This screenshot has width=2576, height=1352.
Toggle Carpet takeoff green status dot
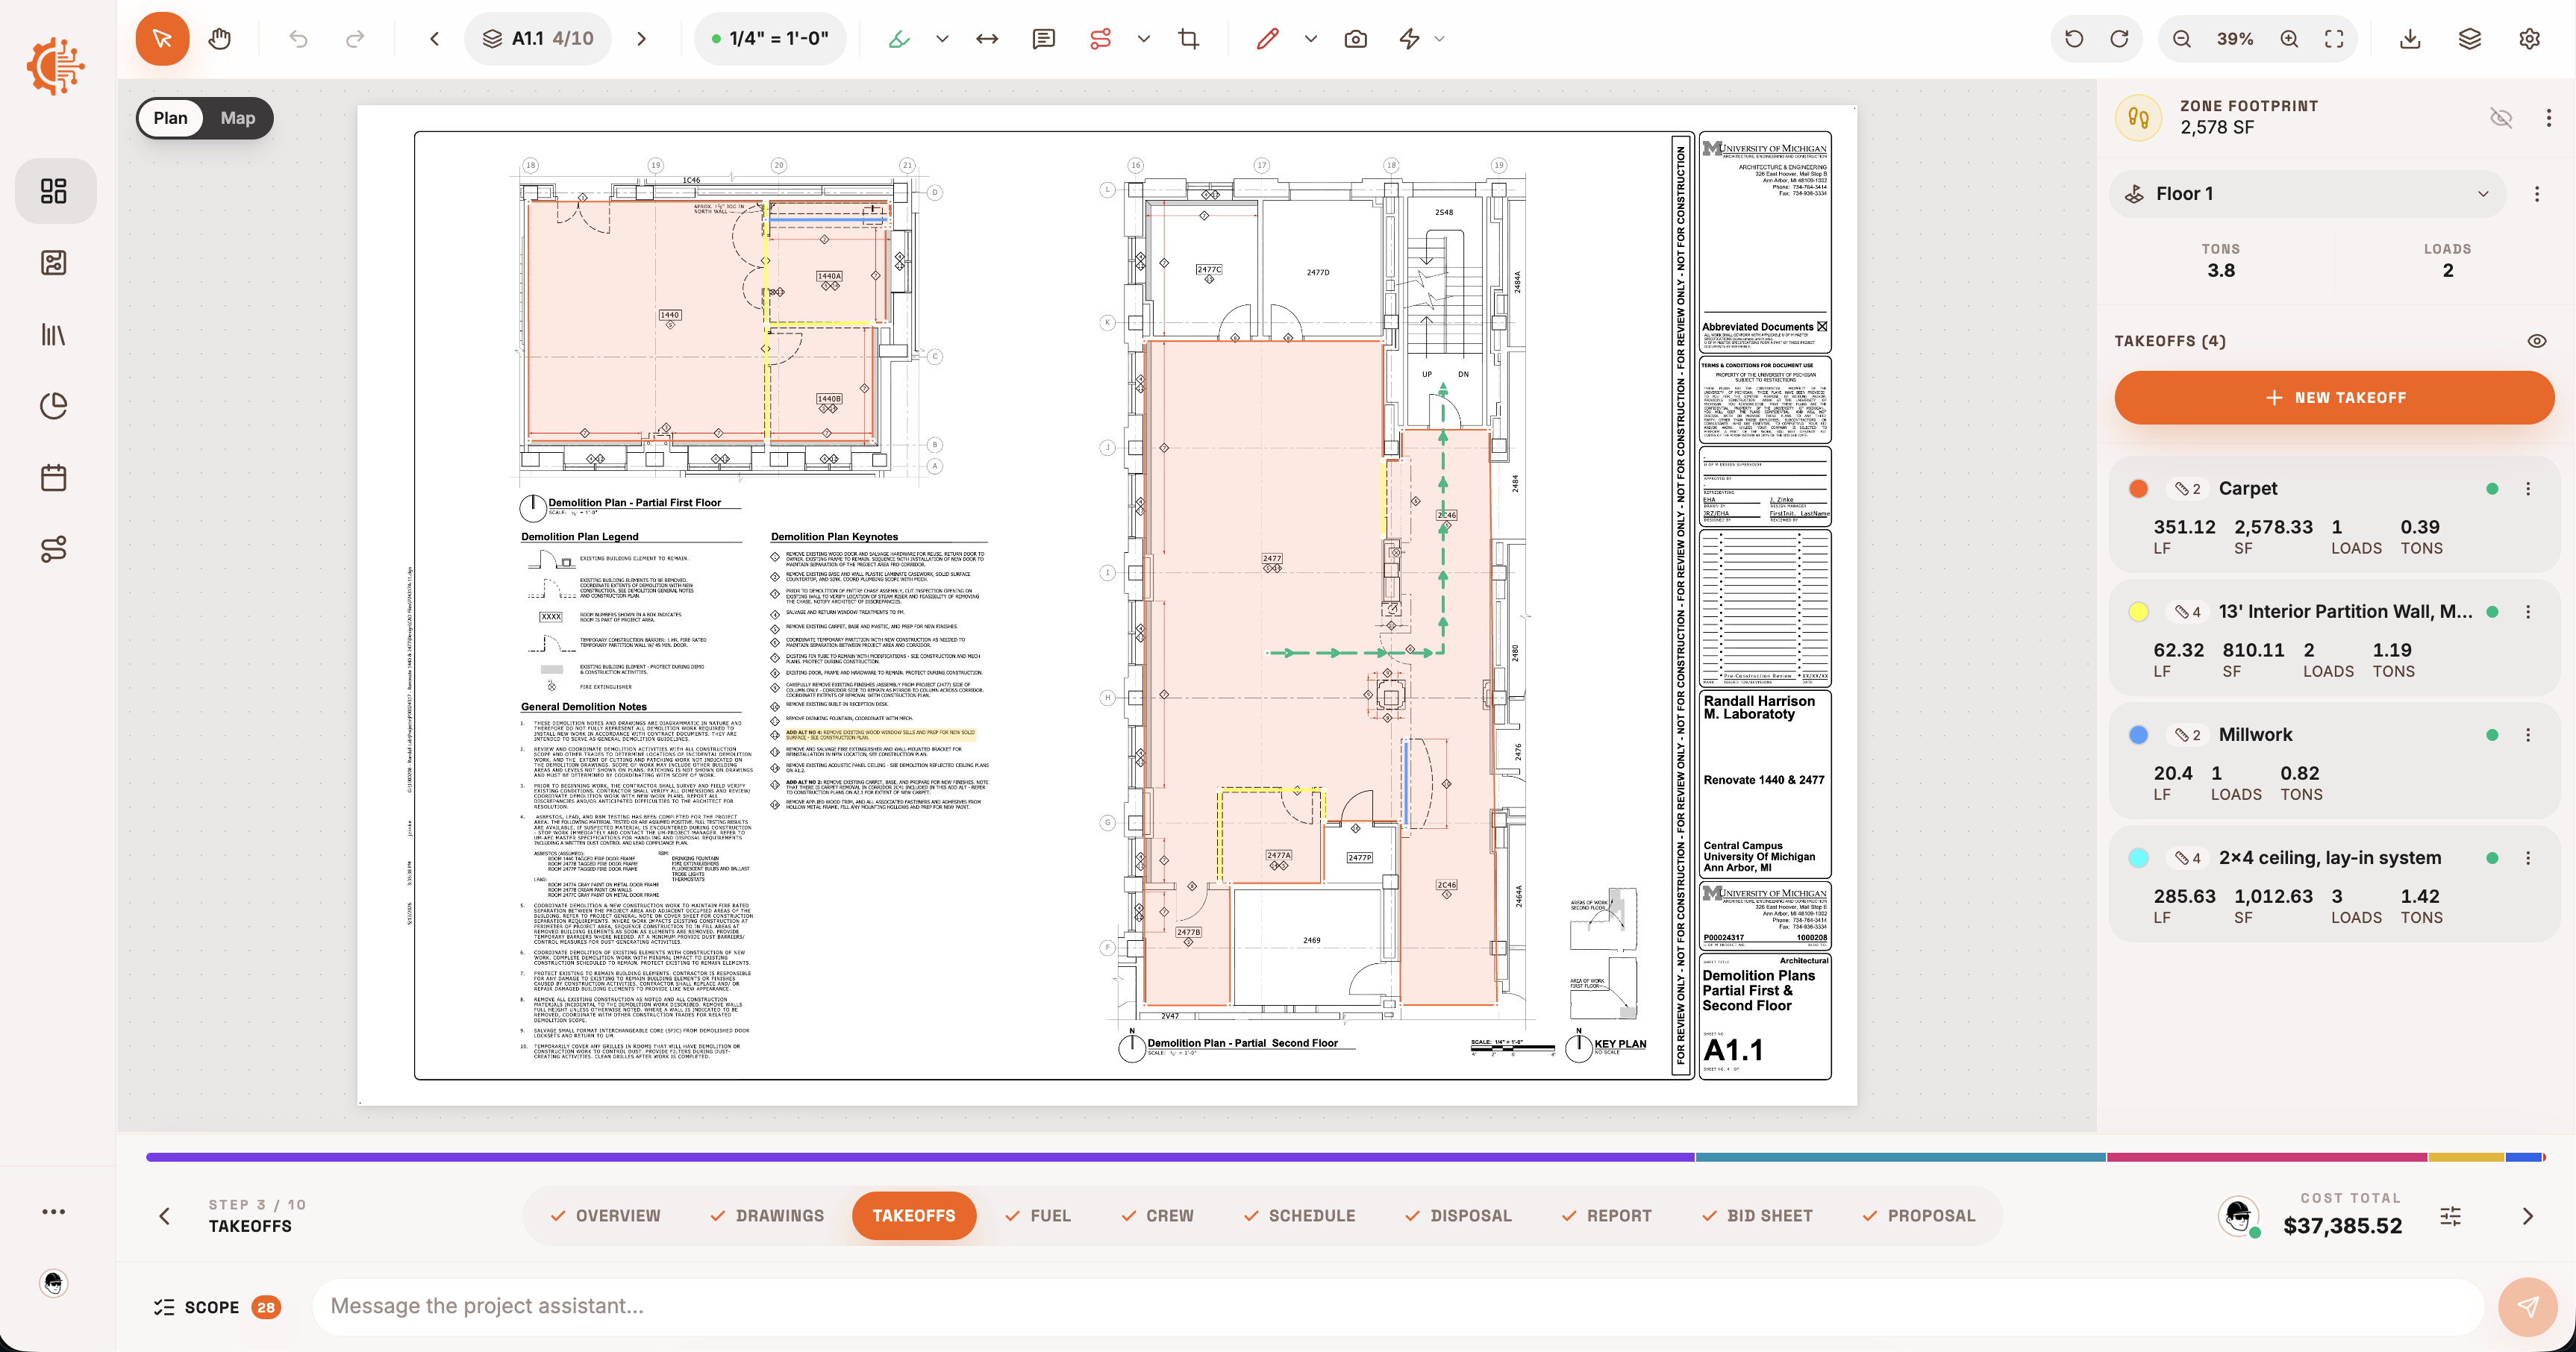click(2492, 489)
